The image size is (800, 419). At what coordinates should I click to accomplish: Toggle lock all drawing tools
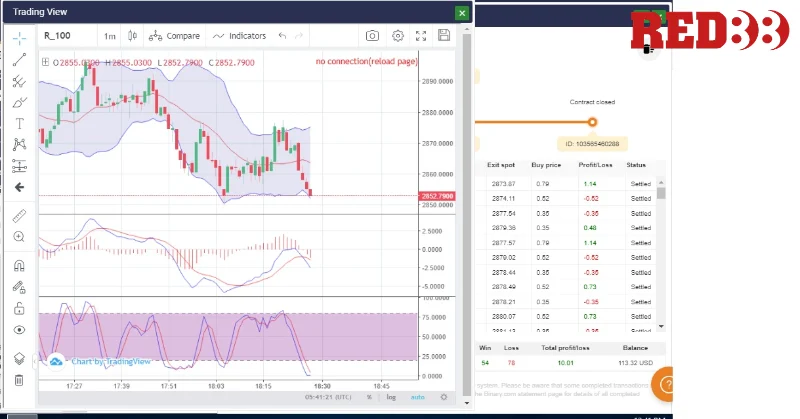(19, 309)
